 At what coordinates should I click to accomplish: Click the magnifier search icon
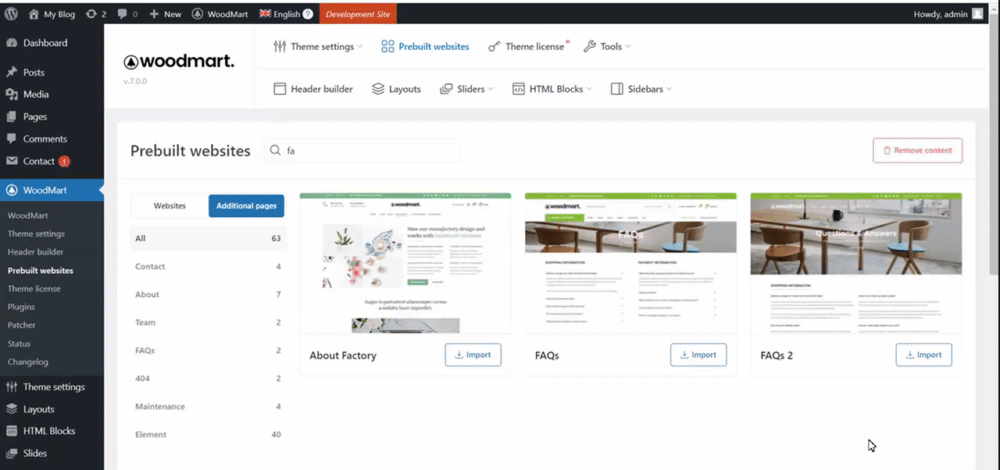point(275,151)
